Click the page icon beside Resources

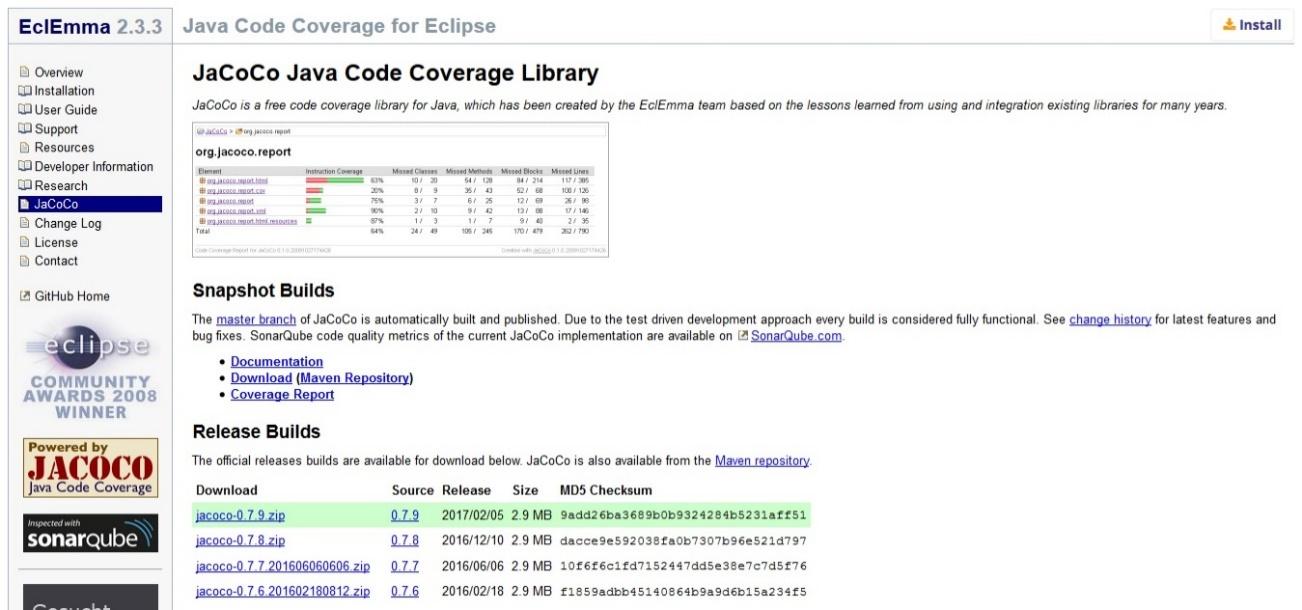pyautogui.click(x=25, y=148)
